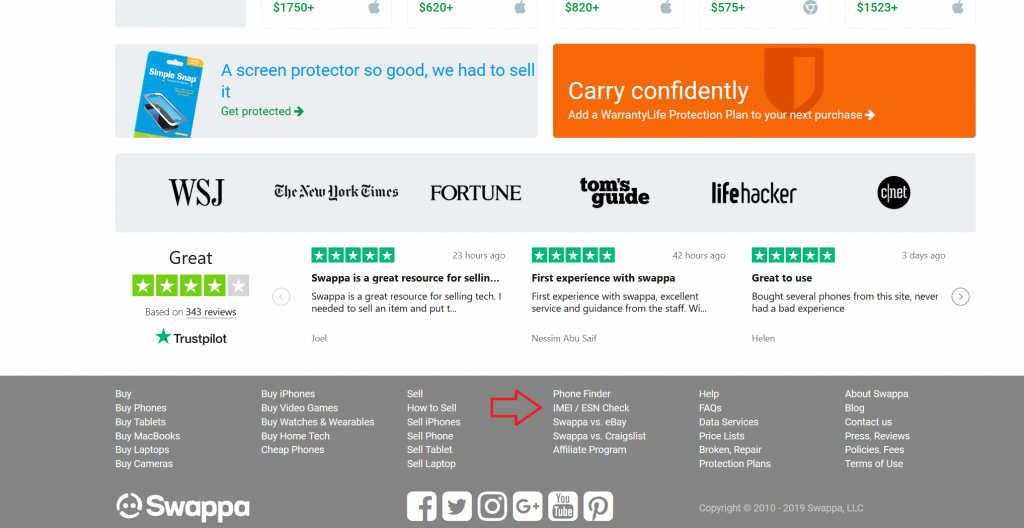
Task: Click the Chrome icon beside $575+
Action: click(x=810, y=7)
